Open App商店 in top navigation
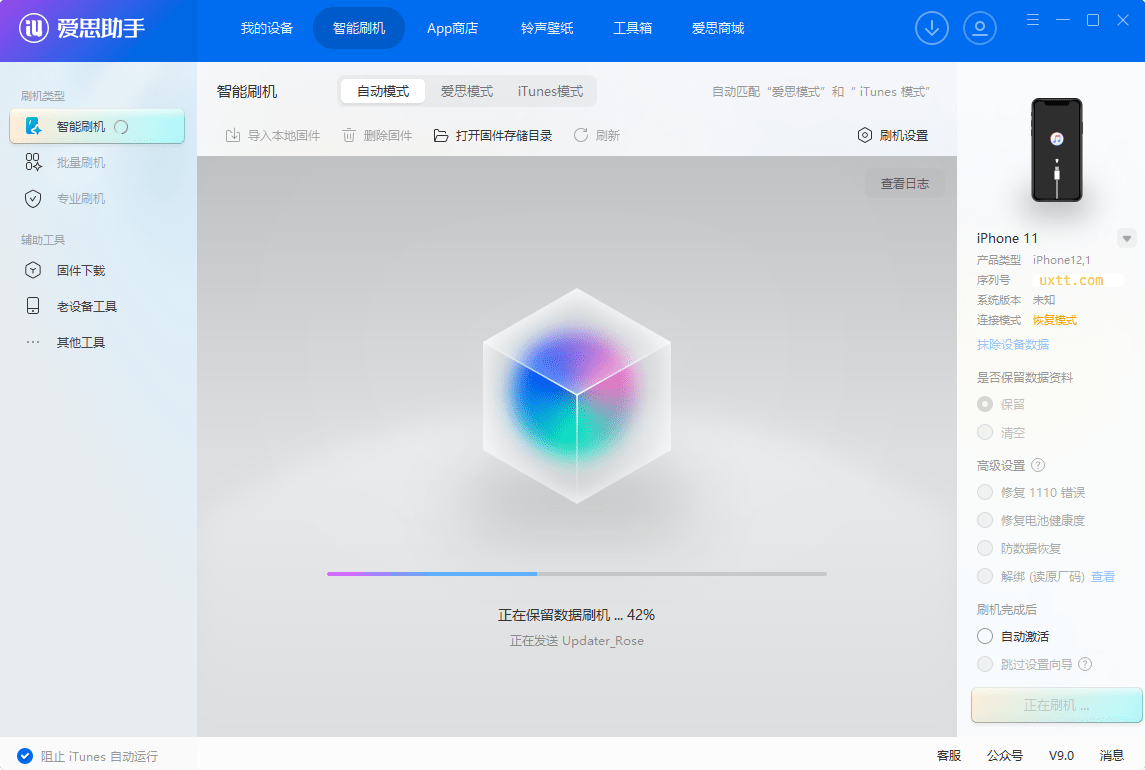Image resolution: width=1145 pixels, height=770 pixels. [x=453, y=28]
